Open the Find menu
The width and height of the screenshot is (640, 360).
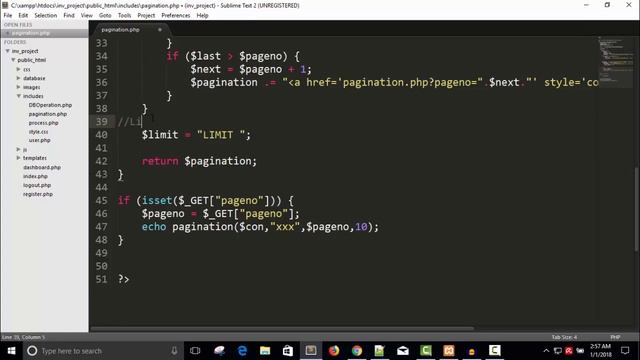(69, 16)
